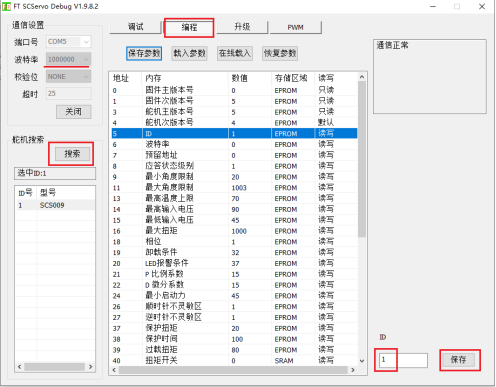The height and width of the screenshot is (387, 496).
Task: Select the 最大扭矩 row
Action: click(x=234, y=231)
